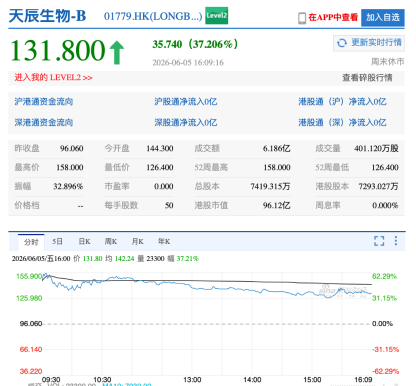Click the 最低价 value 126.400
Screen dimensions: 416x386
(160, 167)
